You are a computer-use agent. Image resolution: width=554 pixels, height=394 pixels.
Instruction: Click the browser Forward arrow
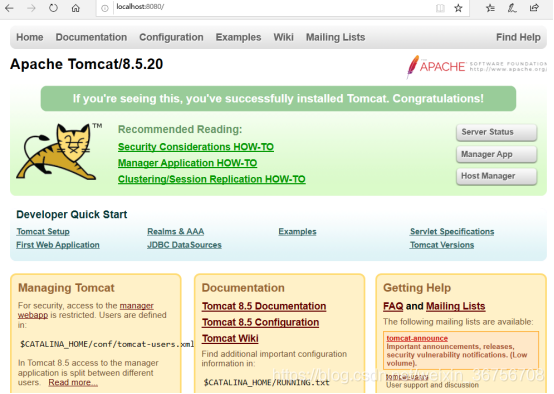[x=31, y=8]
